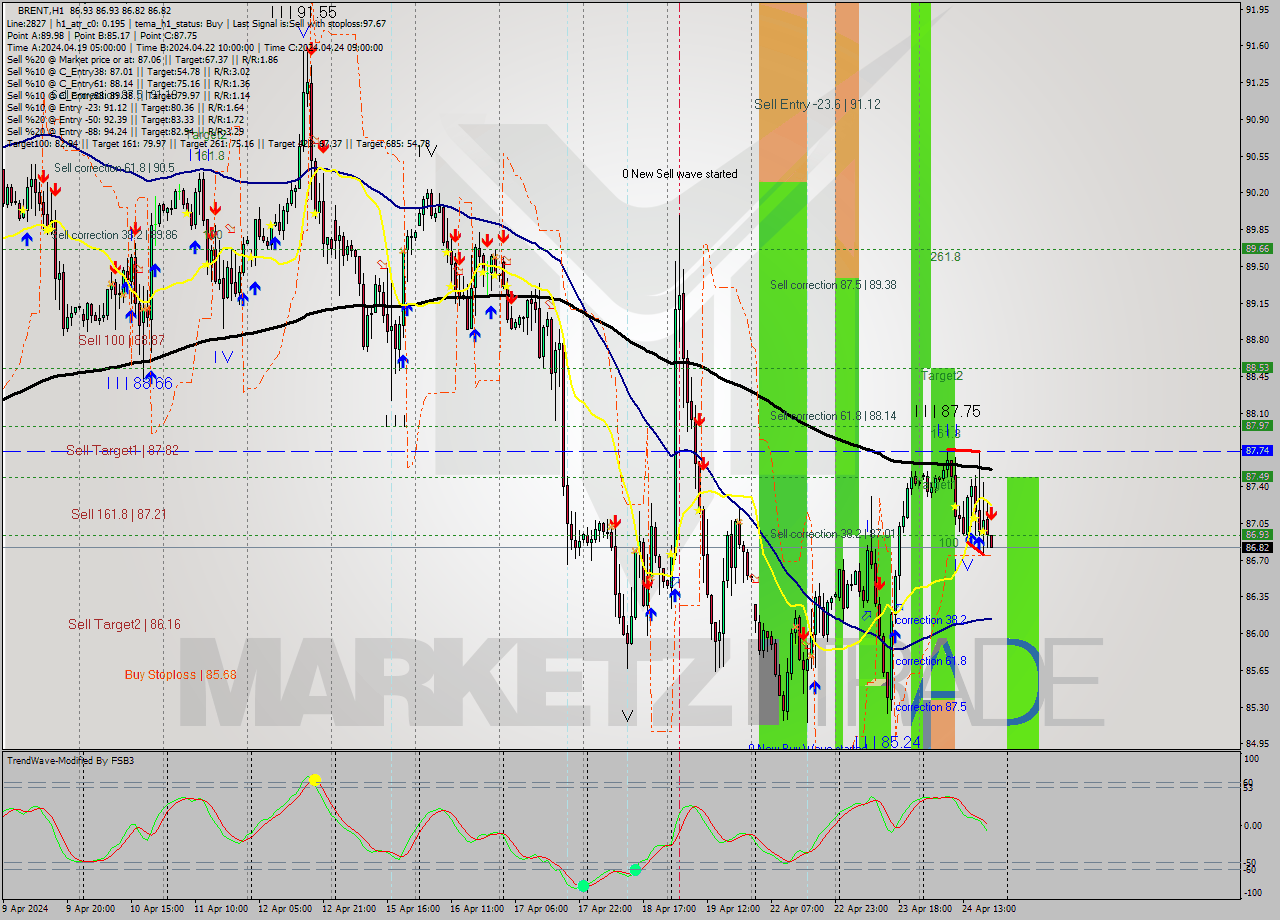Click the red down arrow near latest candles

(x=990, y=514)
